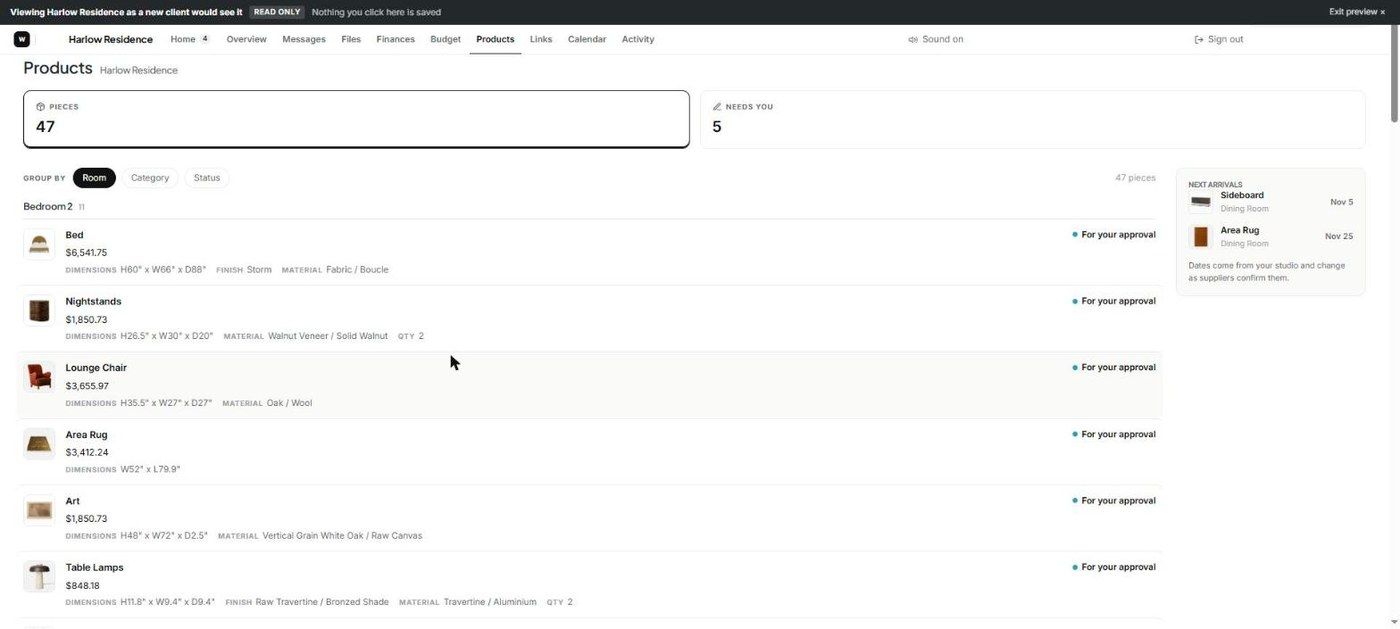The height and width of the screenshot is (629, 1400).
Task: Select the Needs You 5 summary card
Action: pyautogui.click(x=1033, y=119)
